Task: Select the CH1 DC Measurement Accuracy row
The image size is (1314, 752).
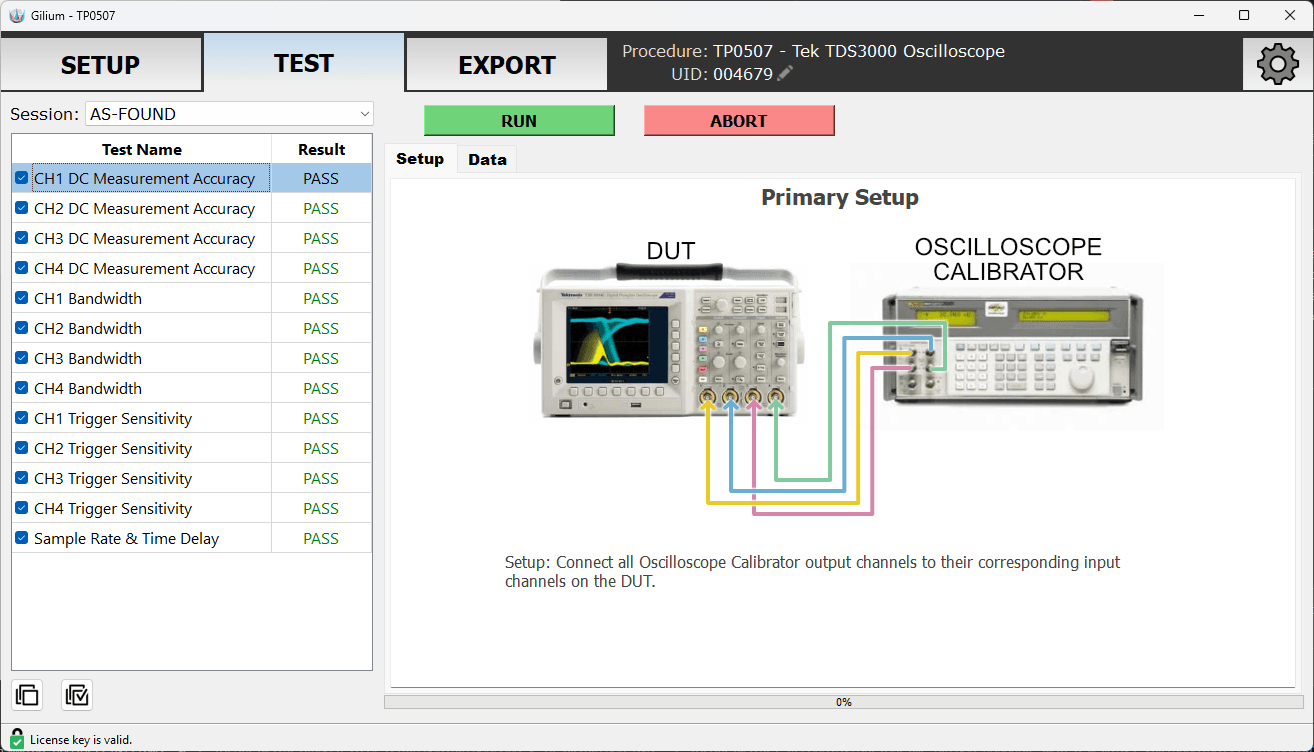Action: [192, 178]
